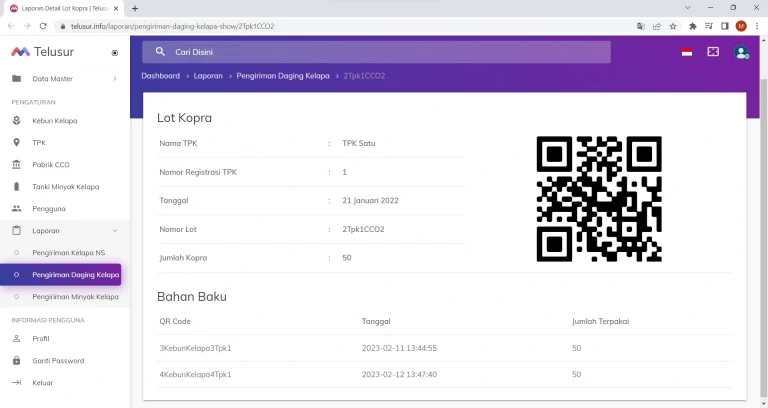Viewport: 768px width, 408px height.
Task: Focus the Cari Disini search field
Action: click(x=376, y=52)
